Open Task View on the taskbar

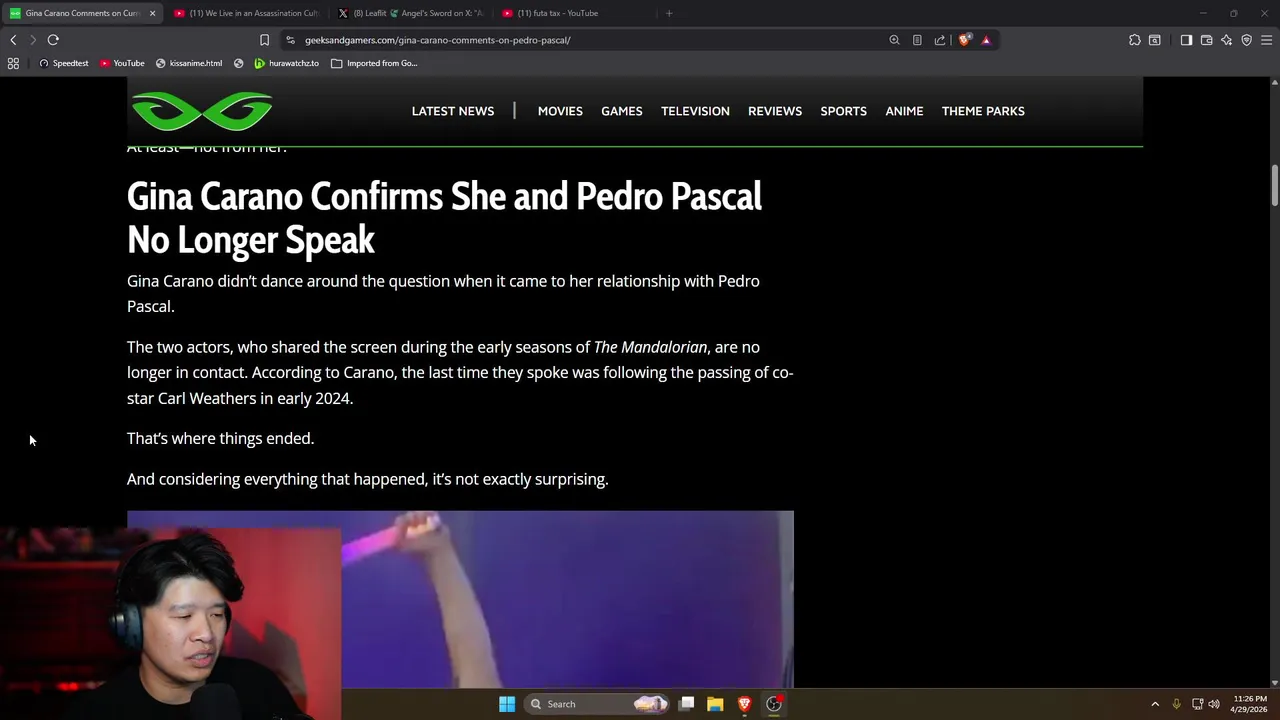click(687, 704)
